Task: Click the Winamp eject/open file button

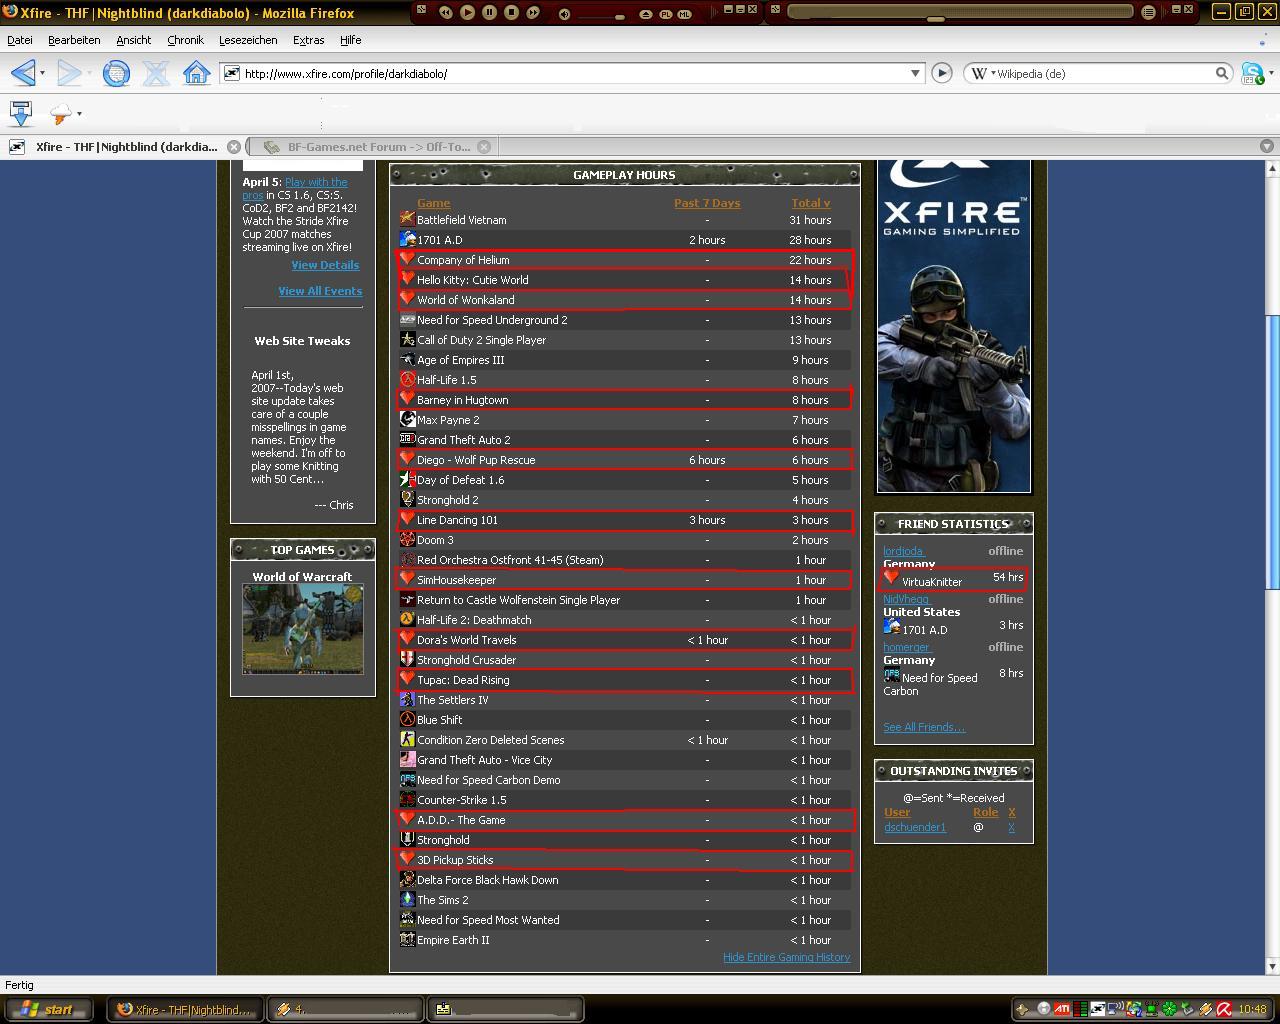Action: pyautogui.click(x=646, y=14)
